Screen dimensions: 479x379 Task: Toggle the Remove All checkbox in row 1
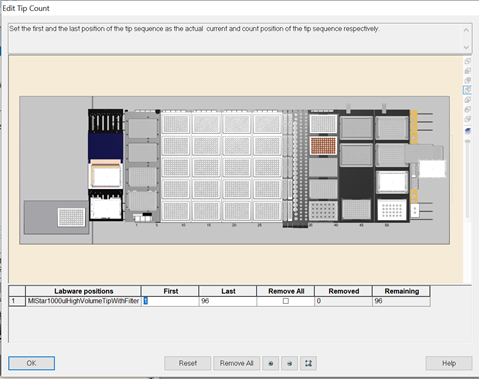pyautogui.click(x=286, y=301)
